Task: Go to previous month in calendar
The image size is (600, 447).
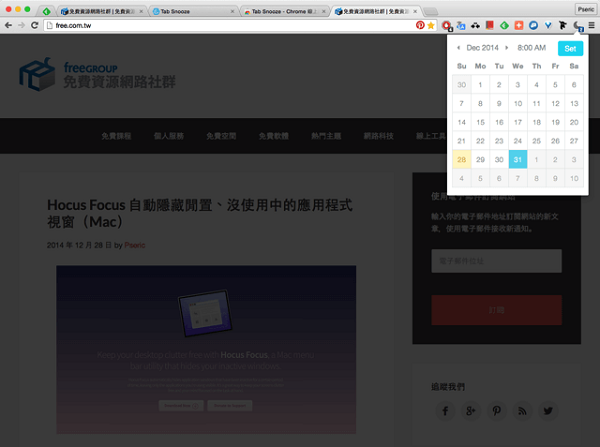Action: (x=458, y=48)
